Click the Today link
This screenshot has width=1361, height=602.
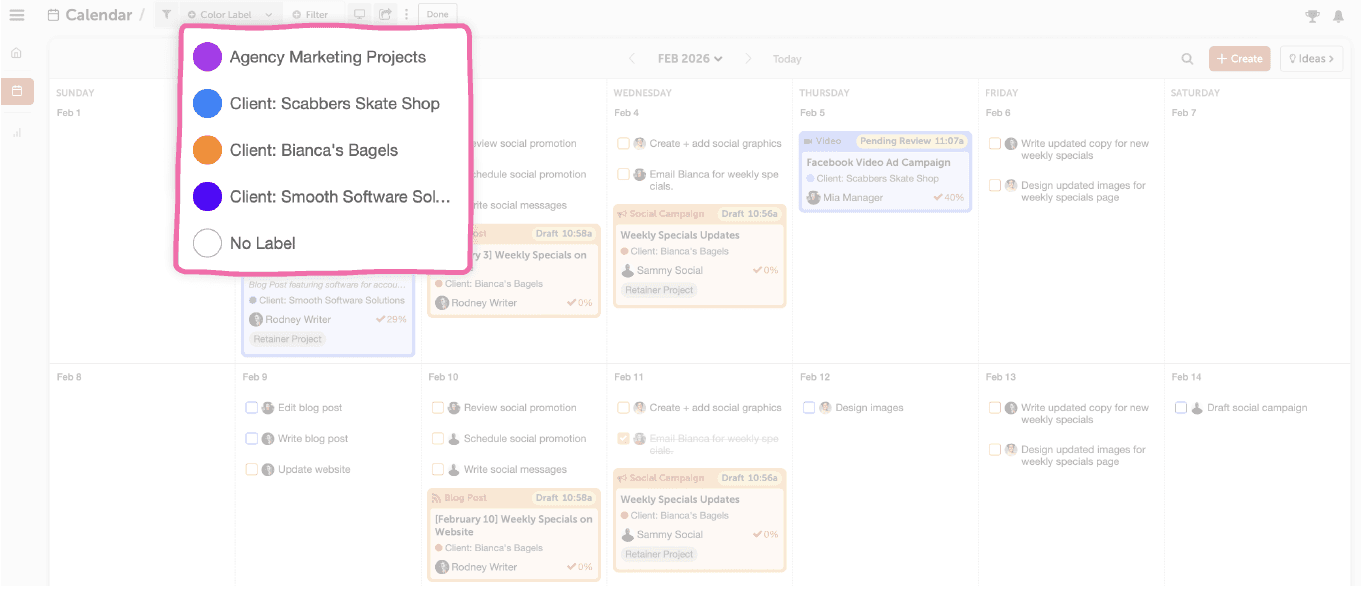click(x=786, y=58)
